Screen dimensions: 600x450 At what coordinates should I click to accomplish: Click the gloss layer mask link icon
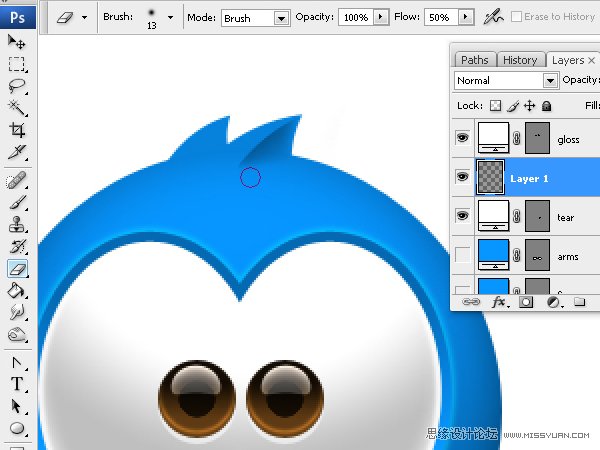(x=517, y=138)
